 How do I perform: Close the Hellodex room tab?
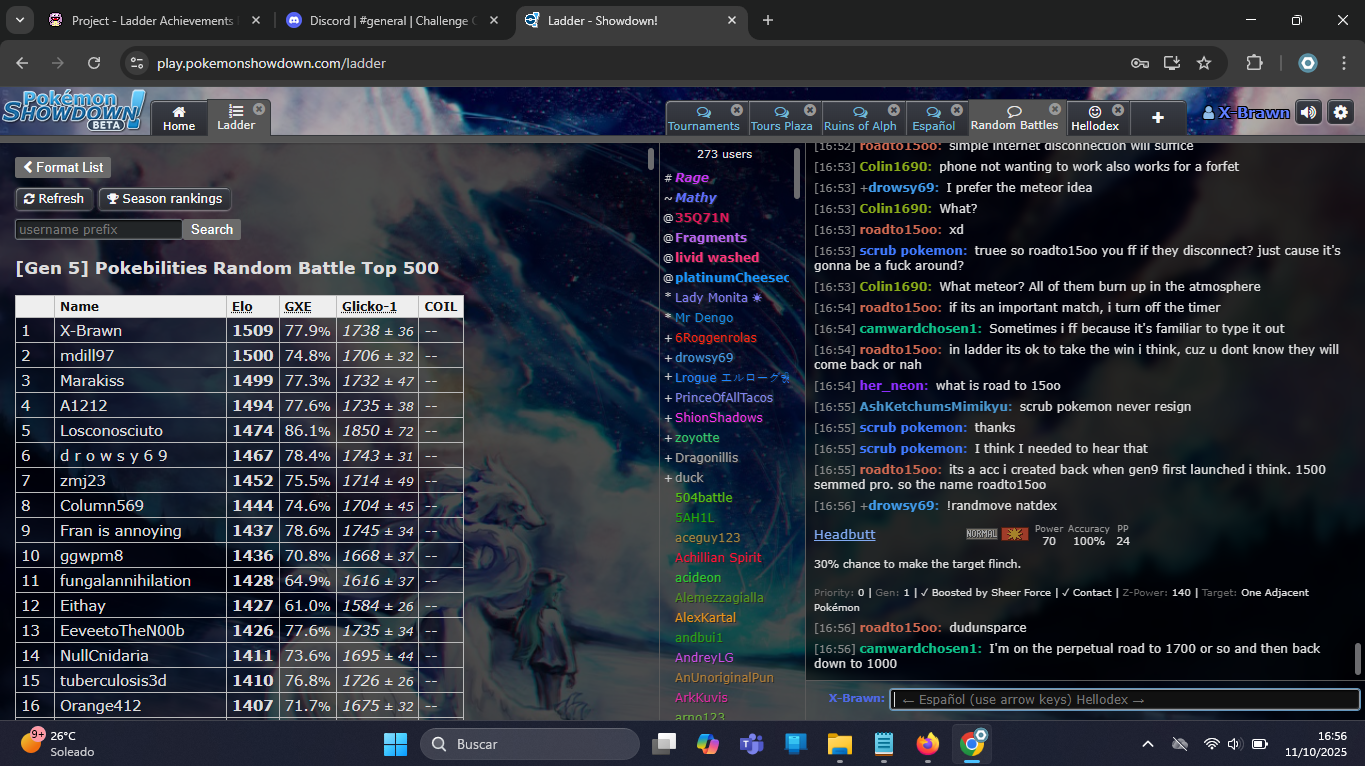1118,110
